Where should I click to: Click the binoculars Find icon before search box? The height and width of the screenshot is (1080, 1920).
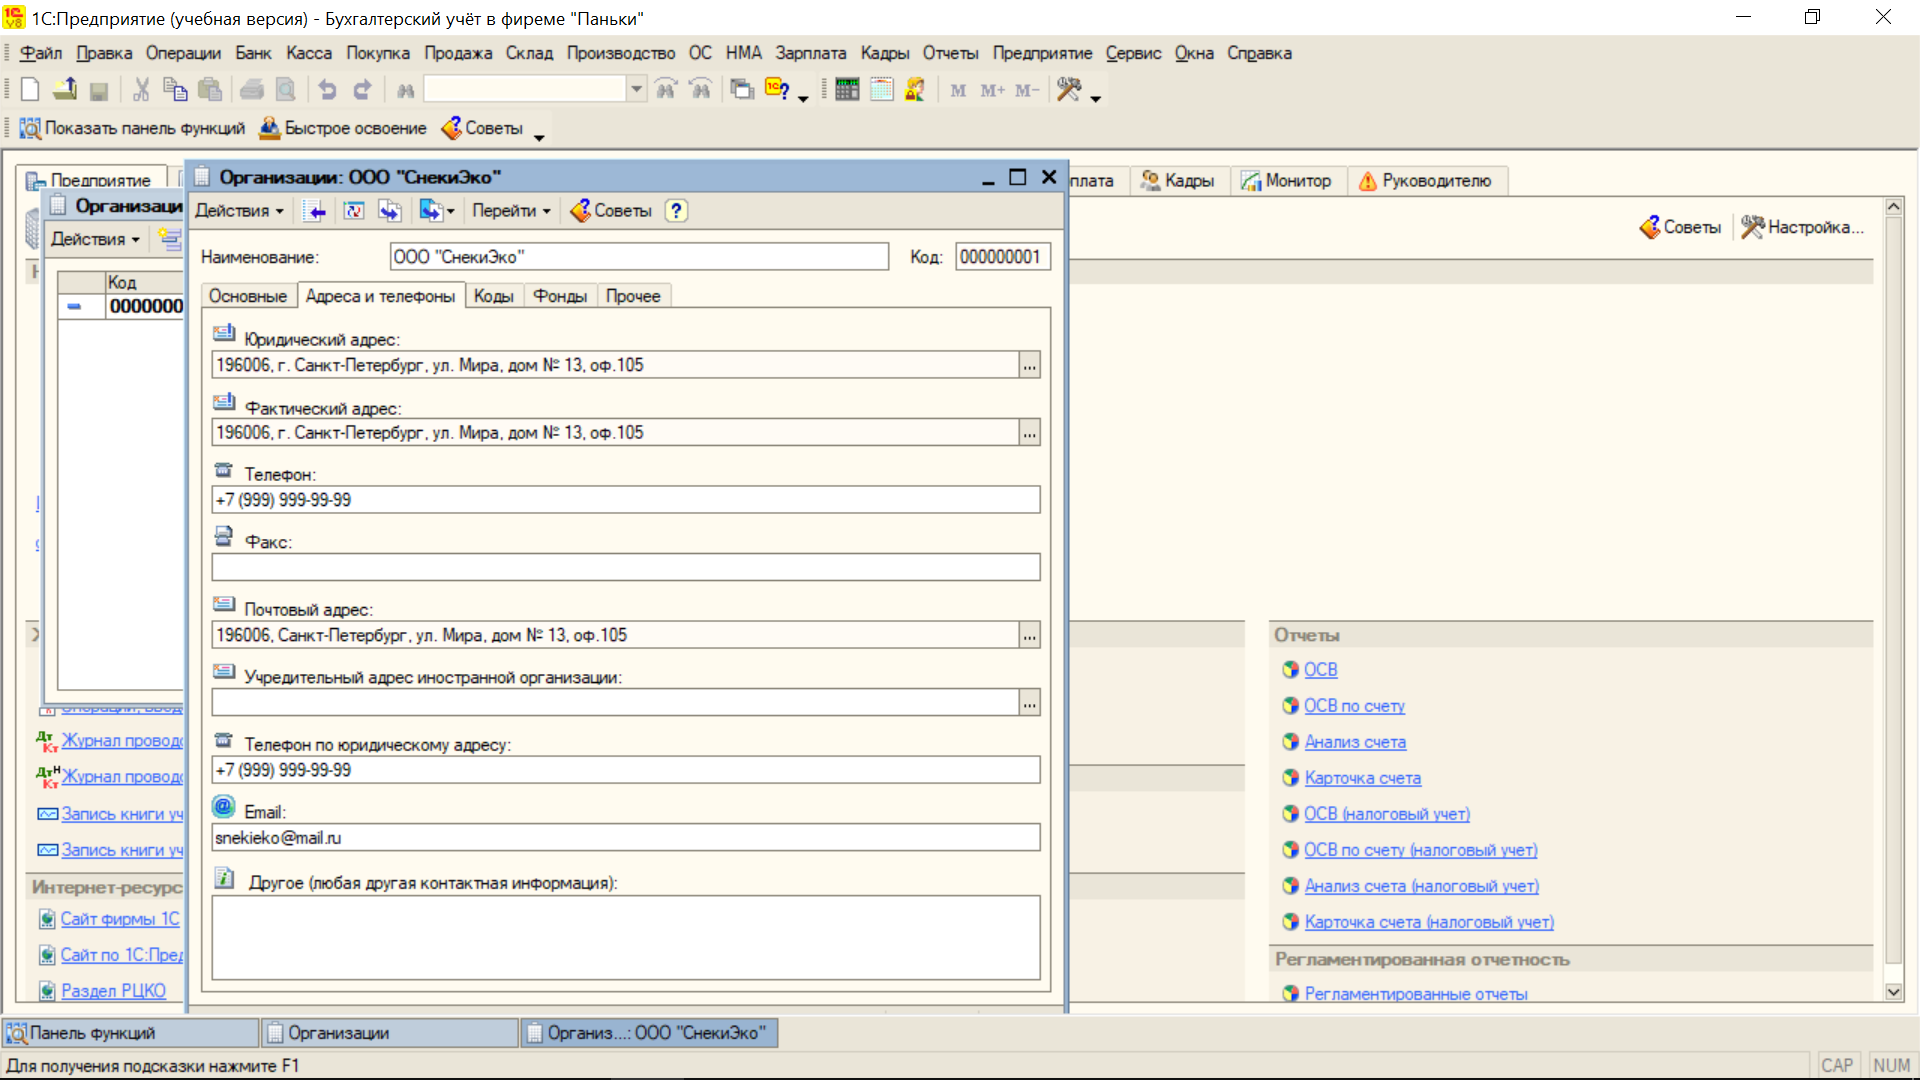pyautogui.click(x=405, y=90)
